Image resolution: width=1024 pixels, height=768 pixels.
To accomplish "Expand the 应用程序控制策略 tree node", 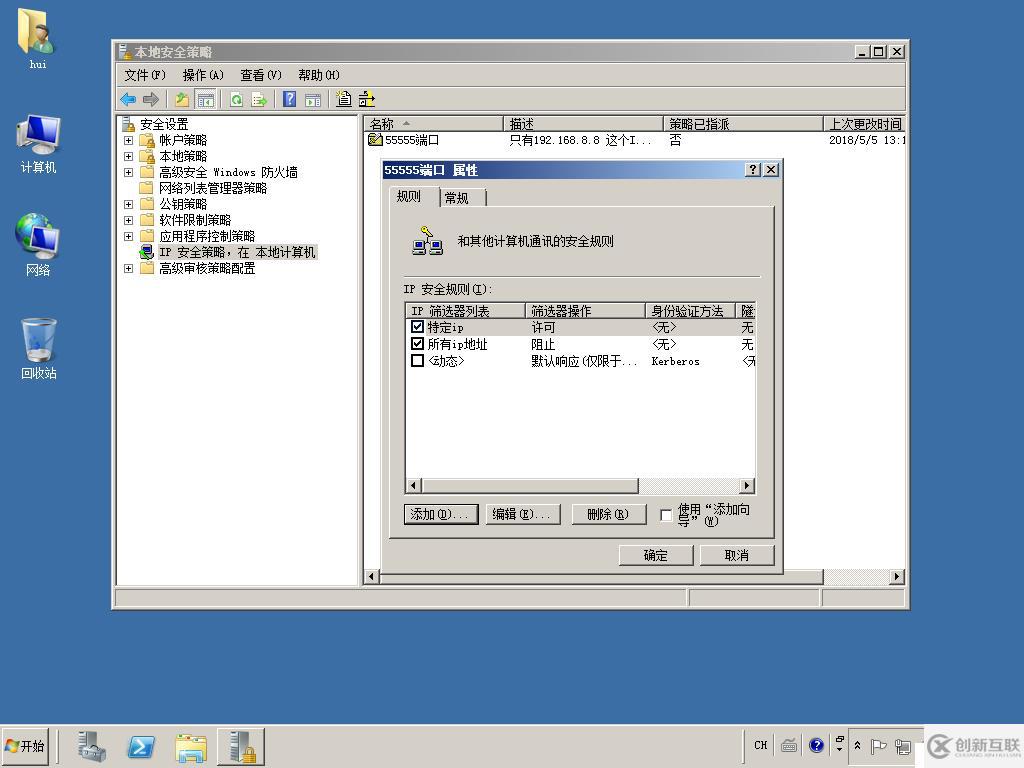I will pos(129,236).
